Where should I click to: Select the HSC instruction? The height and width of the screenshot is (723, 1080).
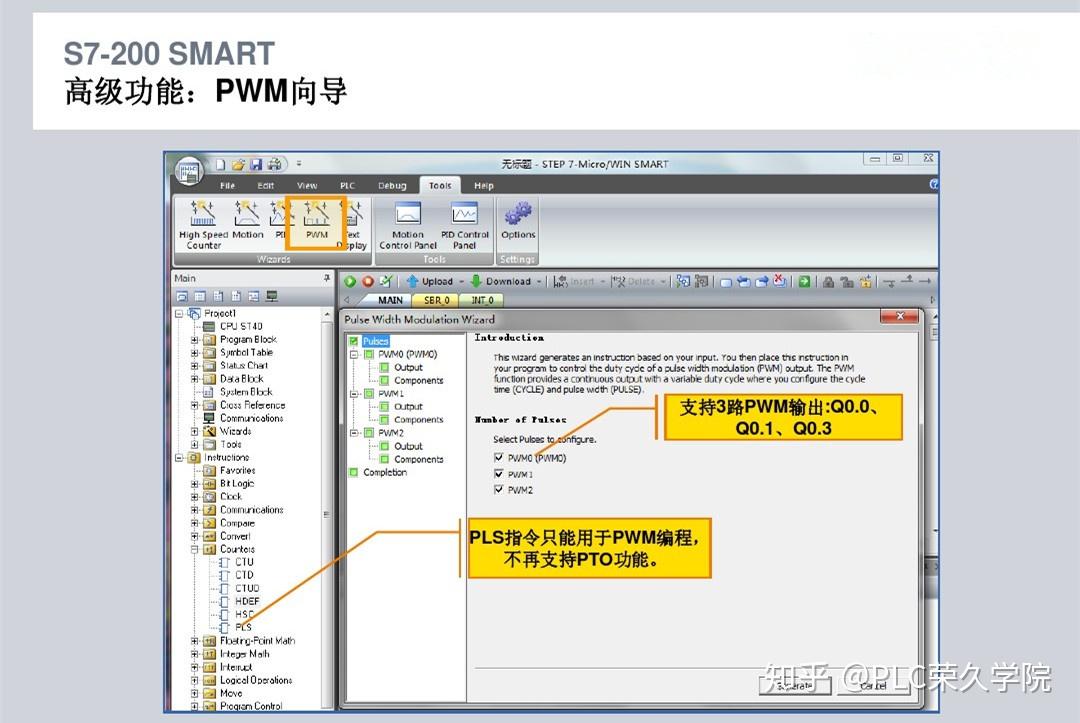244,614
